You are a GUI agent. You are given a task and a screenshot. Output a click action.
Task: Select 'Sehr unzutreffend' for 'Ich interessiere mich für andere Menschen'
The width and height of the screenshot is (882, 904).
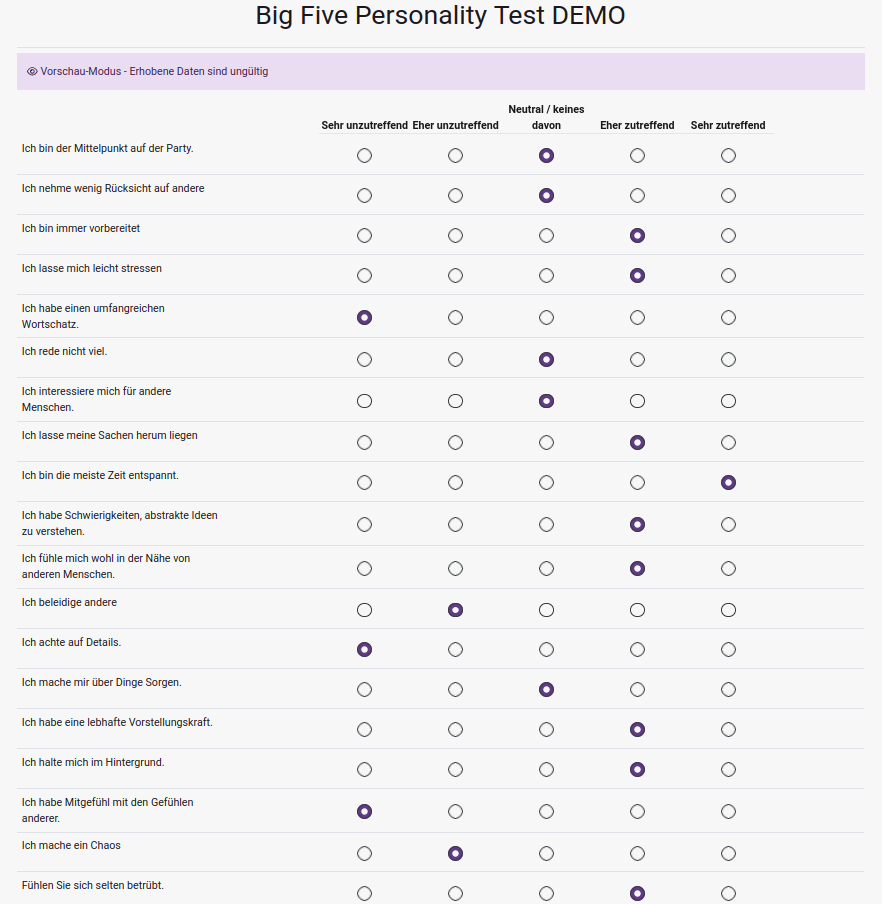364,401
